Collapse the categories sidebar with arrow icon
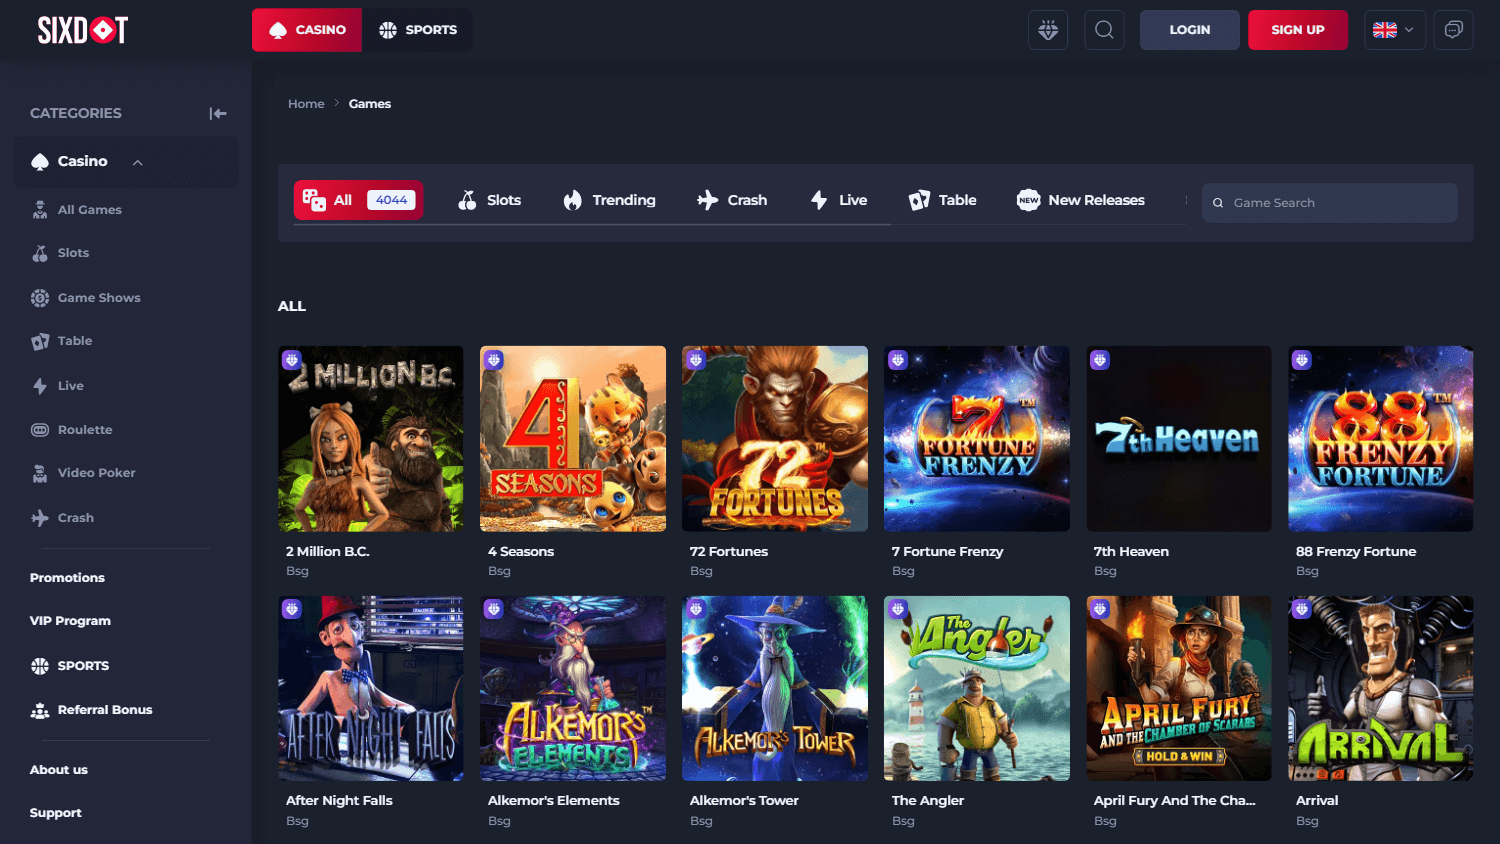The height and width of the screenshot is (844, 1500). point(217,113)
